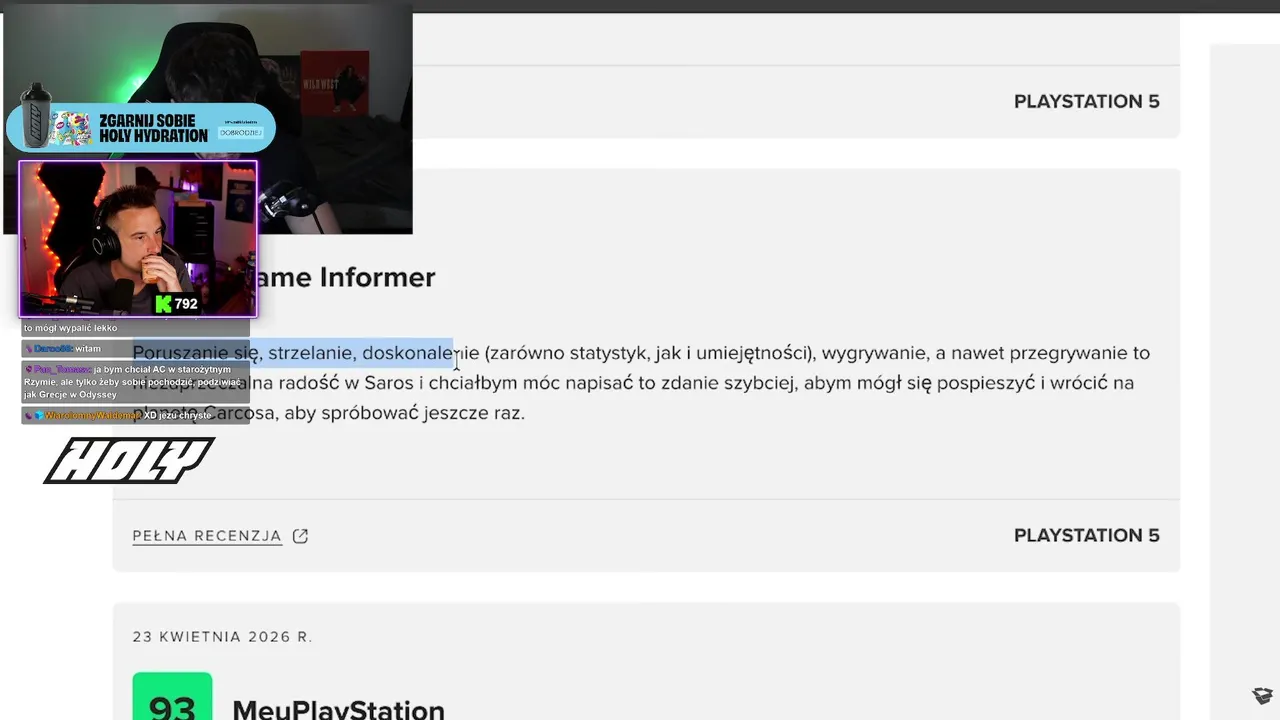Click the DOBRODZIEJ badge on the banner

[242, 132]
